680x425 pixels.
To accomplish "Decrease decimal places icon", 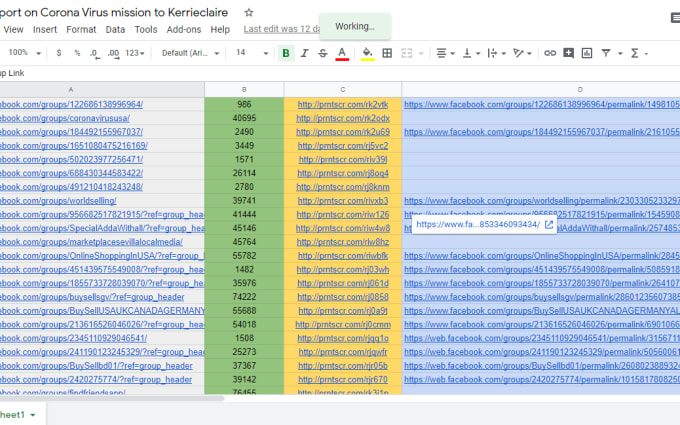I will [x=94, y=53].
